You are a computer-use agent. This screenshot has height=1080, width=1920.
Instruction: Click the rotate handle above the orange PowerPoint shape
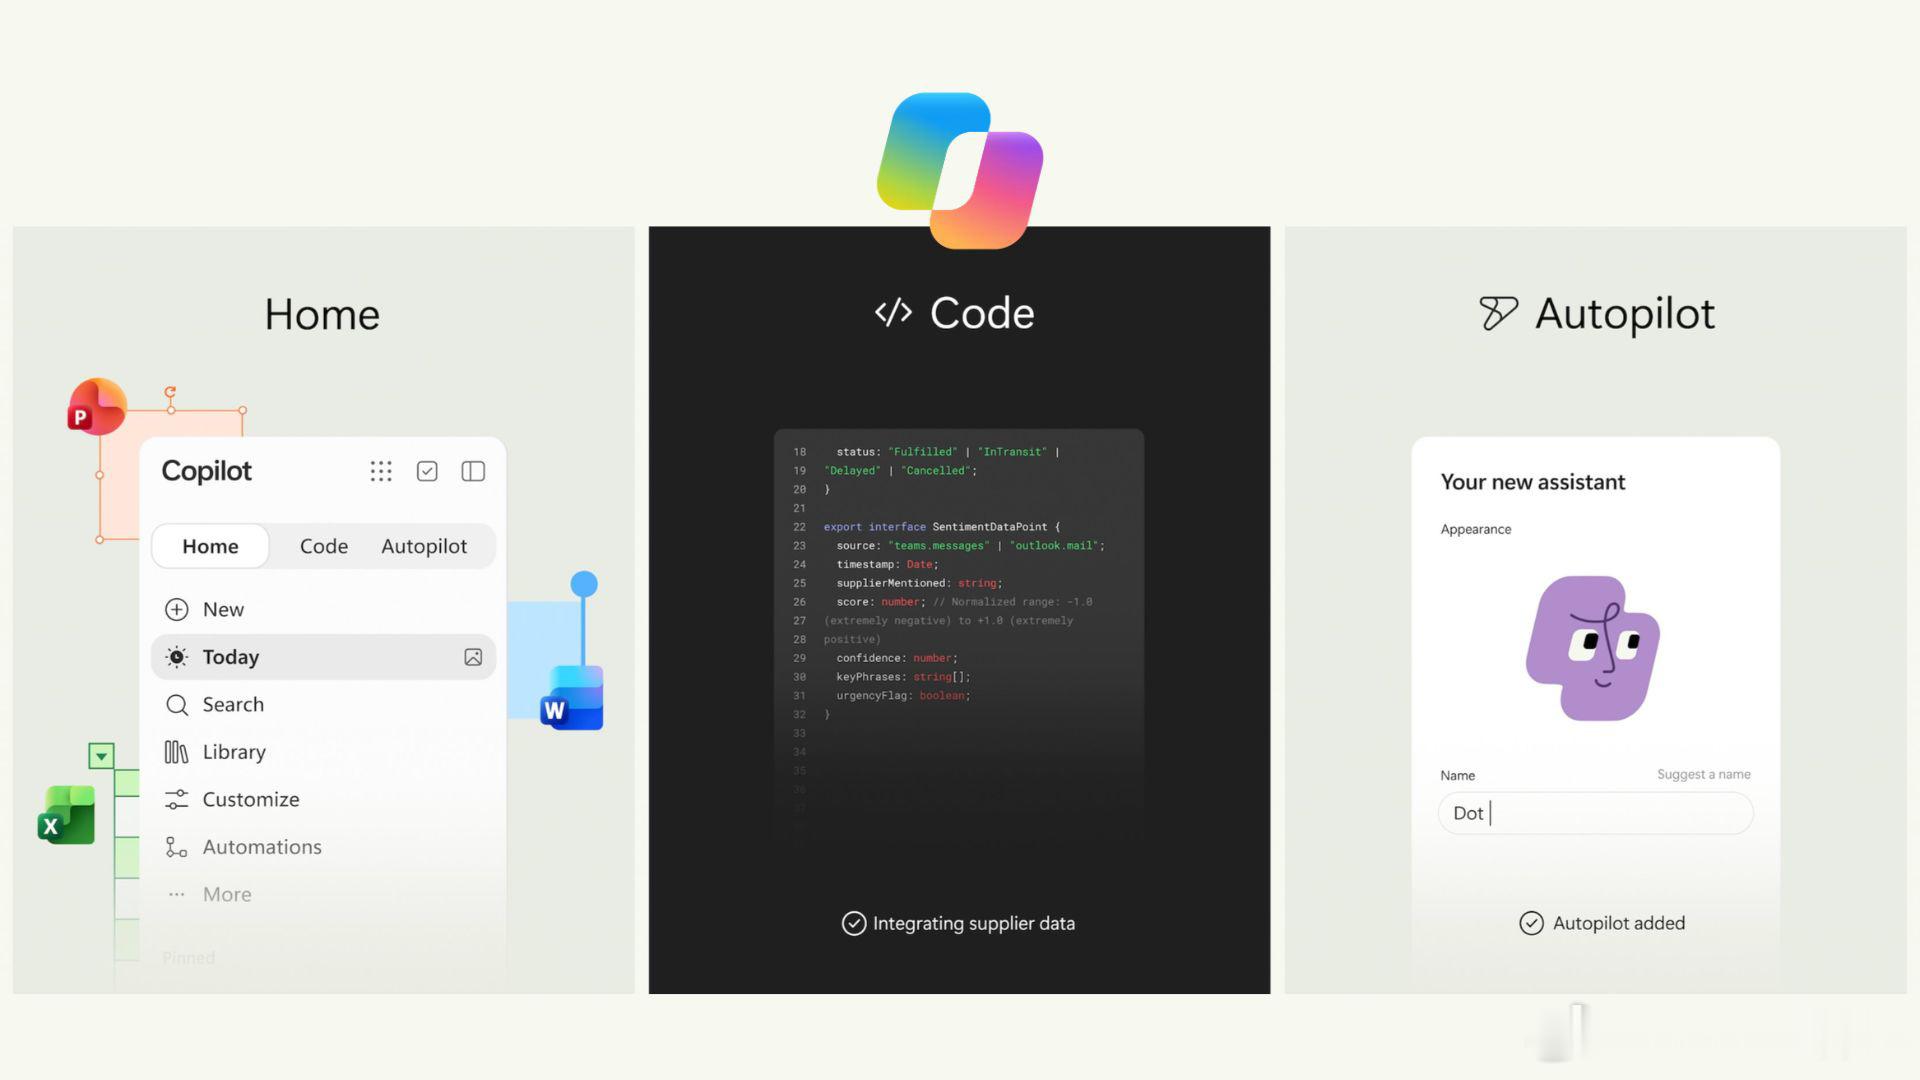170,392
